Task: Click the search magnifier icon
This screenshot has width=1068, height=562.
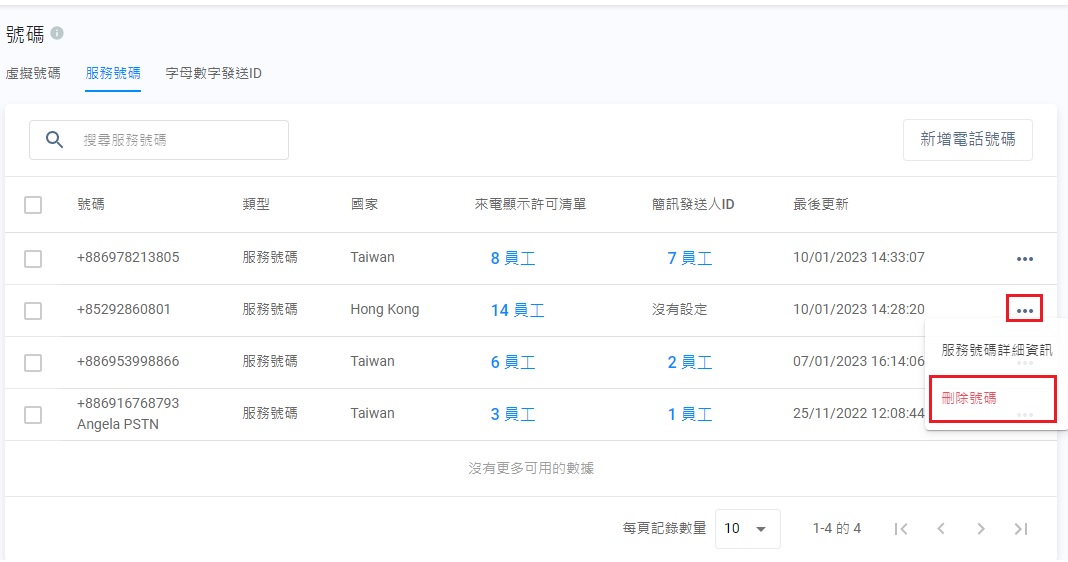Action: [x=55, y=140]
